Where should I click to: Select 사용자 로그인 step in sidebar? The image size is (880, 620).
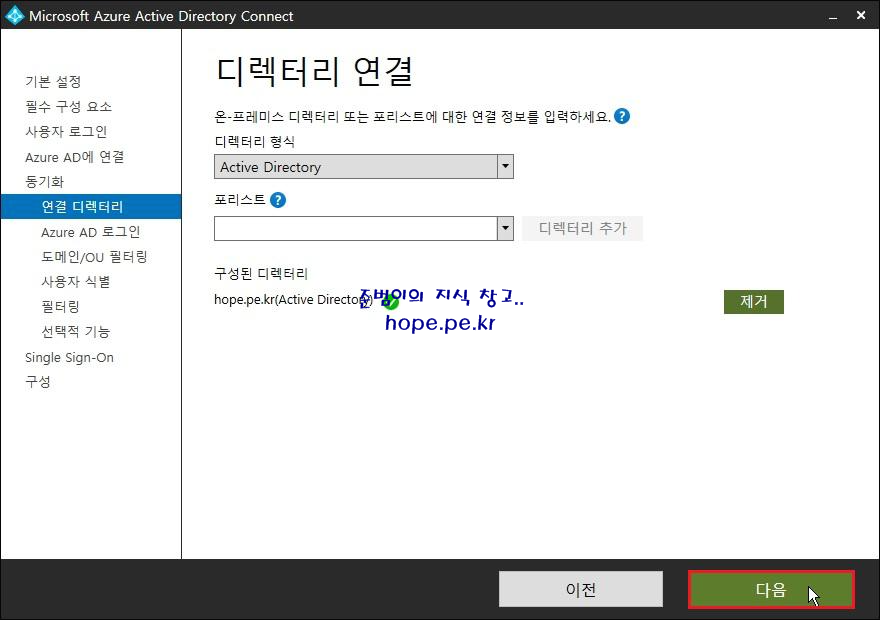click(66, 132)
